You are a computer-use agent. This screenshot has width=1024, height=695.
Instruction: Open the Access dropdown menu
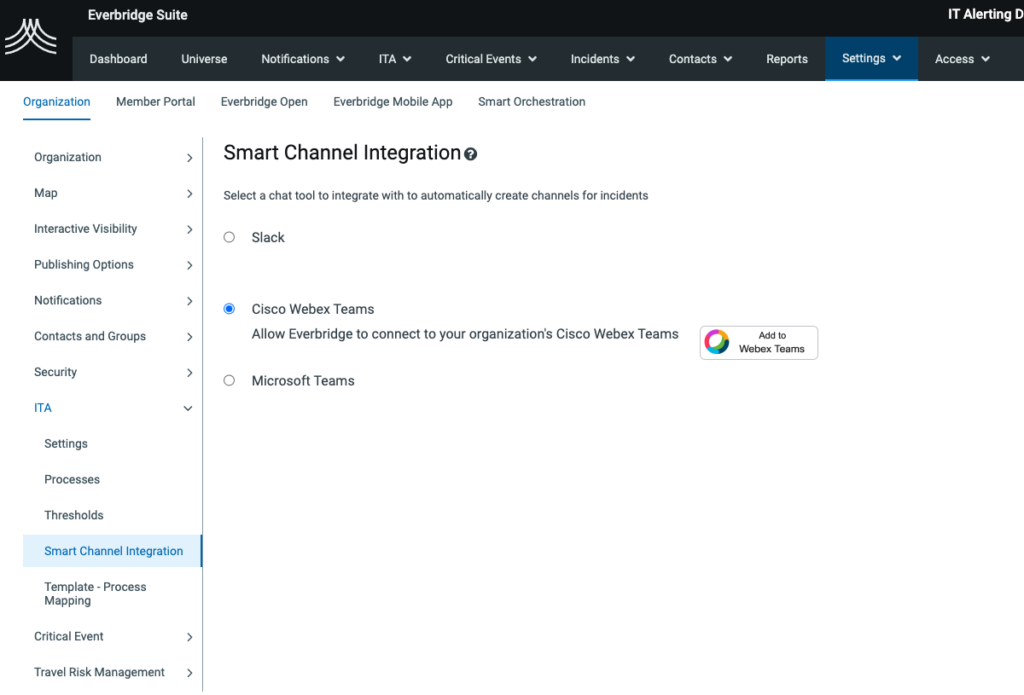click(x=963, y=59)
